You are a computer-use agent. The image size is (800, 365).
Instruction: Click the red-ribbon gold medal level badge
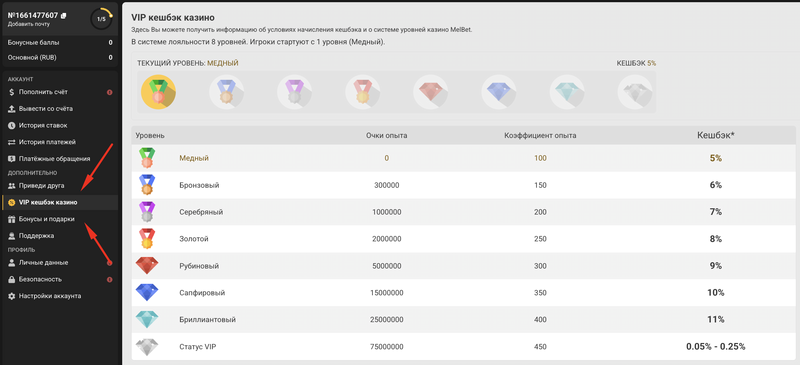pos(363,92)
